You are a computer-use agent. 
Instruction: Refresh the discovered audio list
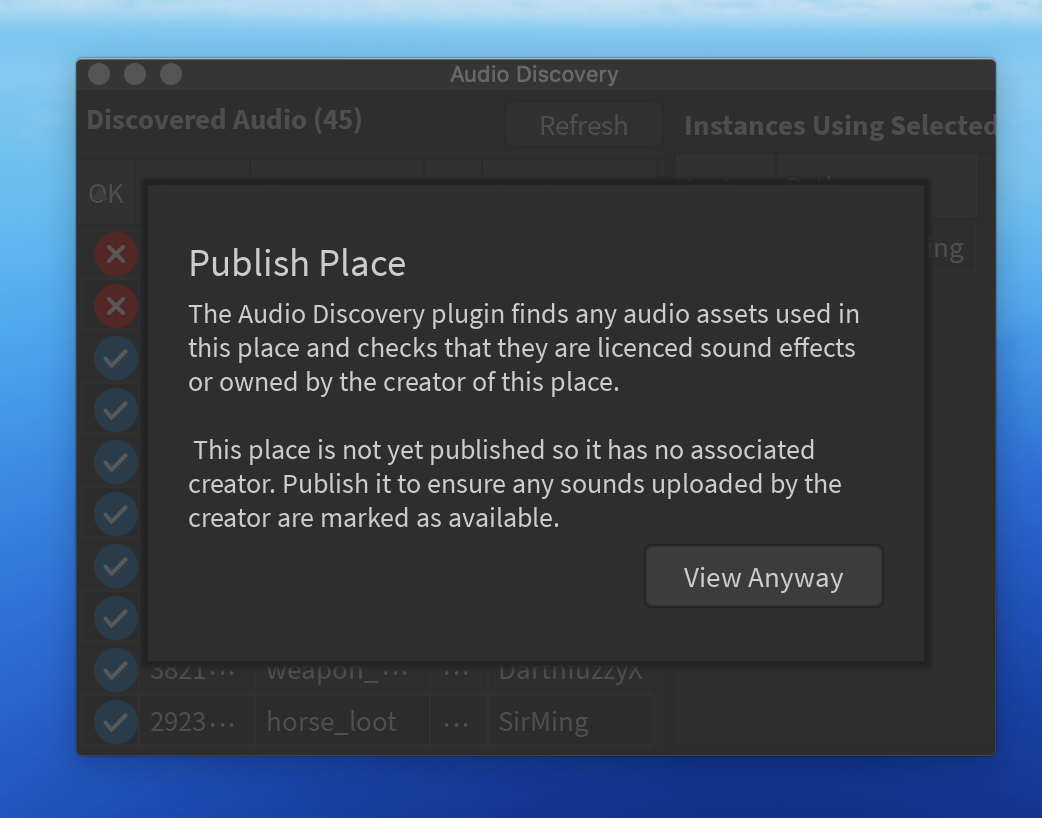point(583,125)
